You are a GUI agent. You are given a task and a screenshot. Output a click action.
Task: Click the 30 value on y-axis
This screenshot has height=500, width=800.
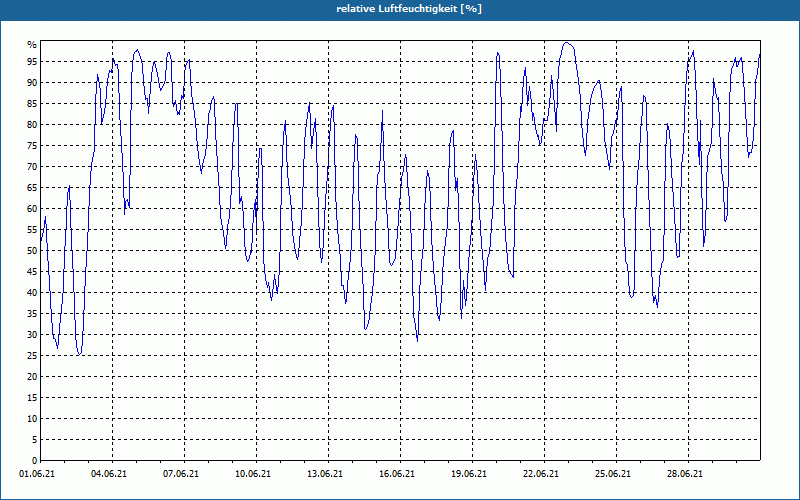(32, 335)
